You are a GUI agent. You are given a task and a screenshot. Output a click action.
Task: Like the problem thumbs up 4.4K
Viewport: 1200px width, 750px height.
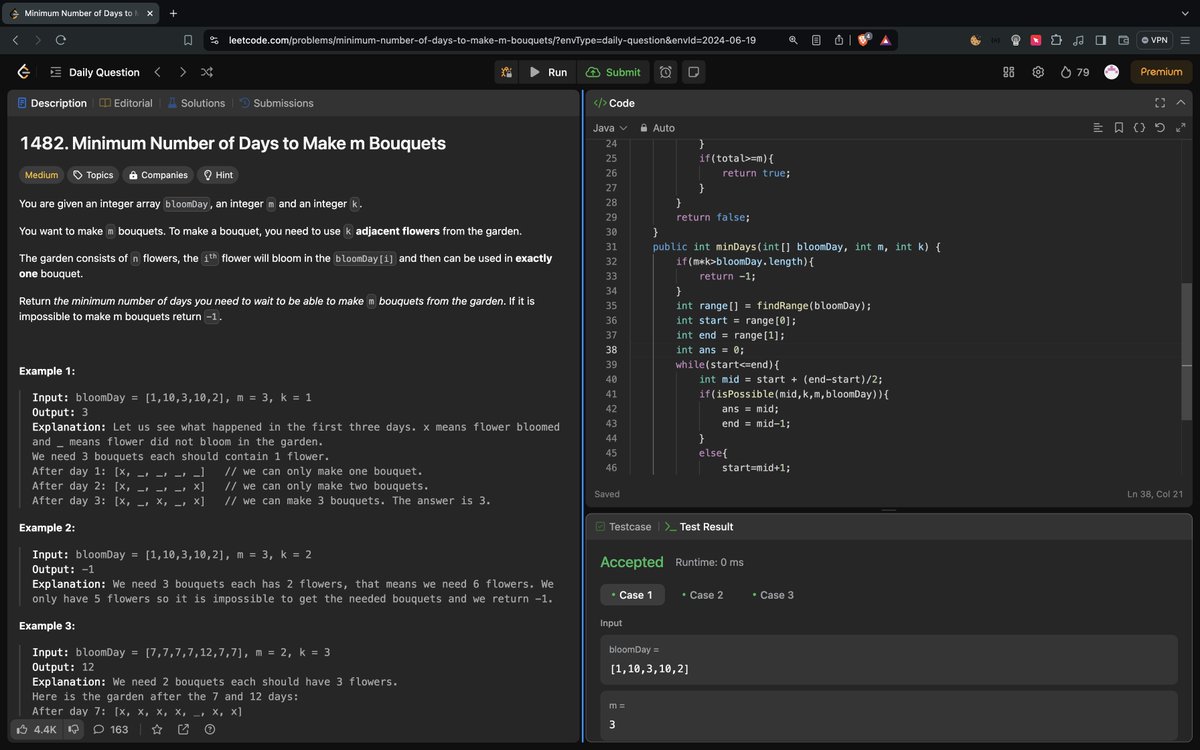(x=37, y=729)
